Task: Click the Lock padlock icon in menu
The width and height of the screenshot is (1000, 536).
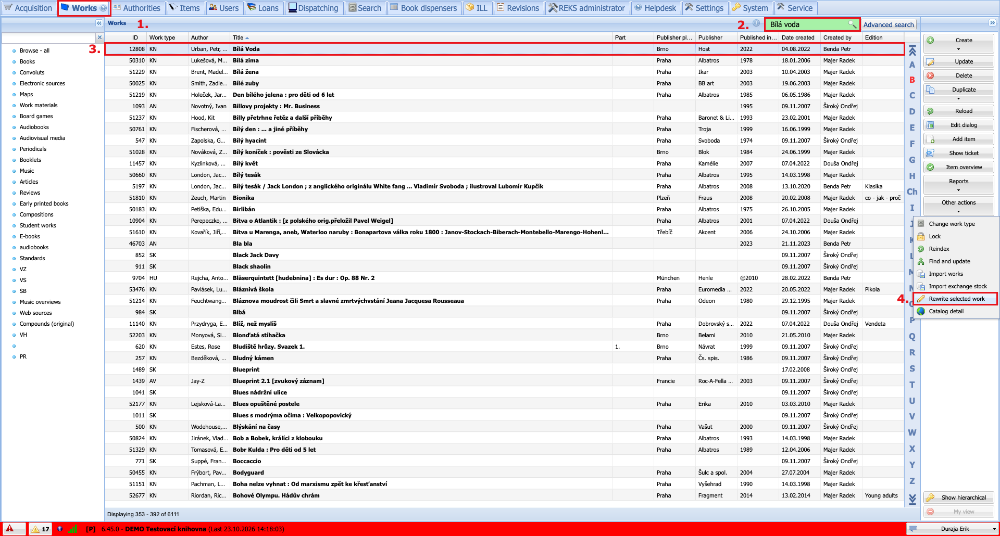Action: point(920,237)
